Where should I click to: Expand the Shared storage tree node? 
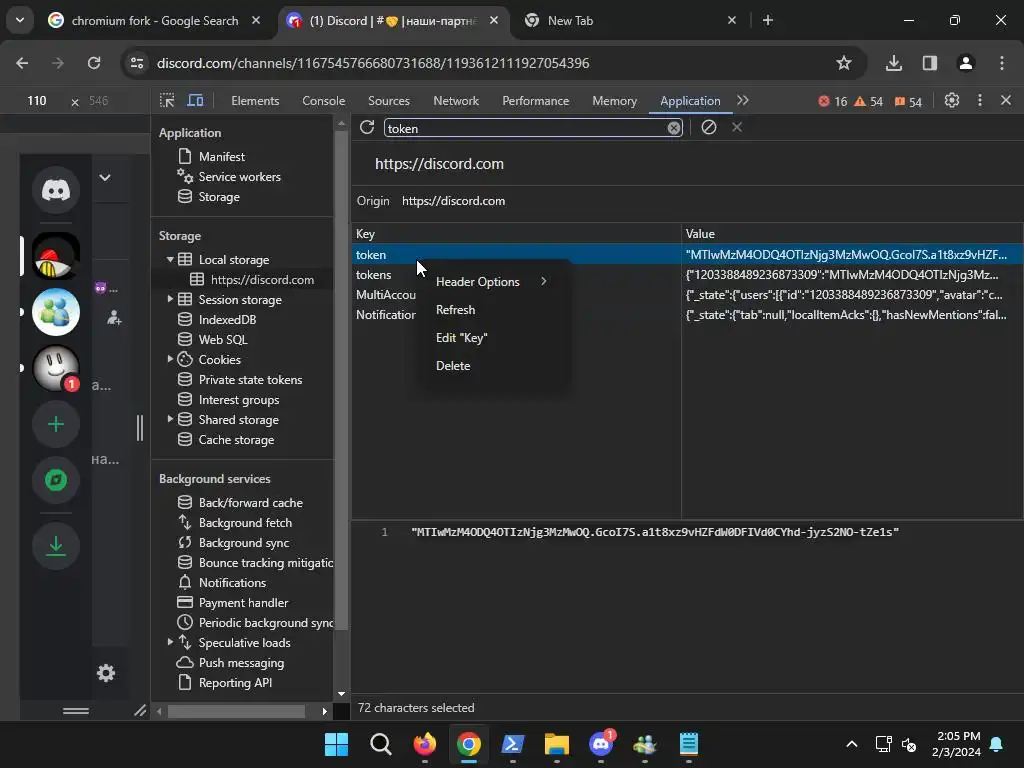click(170, 419)
